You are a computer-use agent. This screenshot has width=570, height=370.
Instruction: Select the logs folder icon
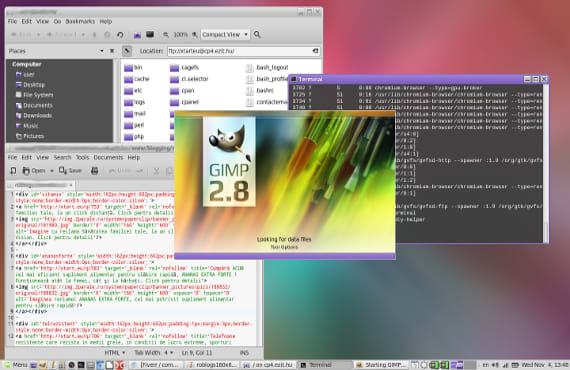(x=128, y=102)
